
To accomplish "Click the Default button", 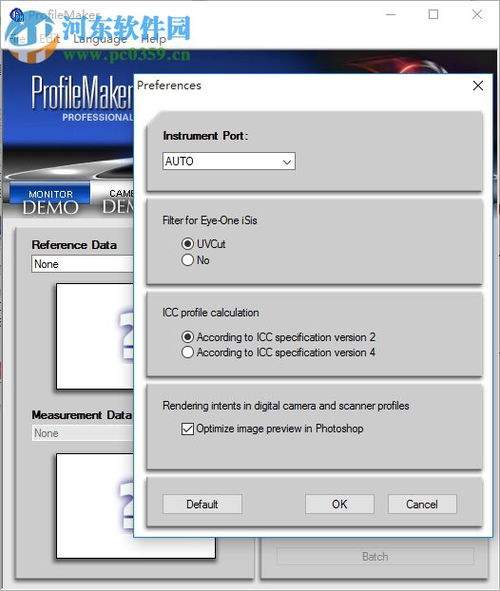I will [x=202, y=504].
